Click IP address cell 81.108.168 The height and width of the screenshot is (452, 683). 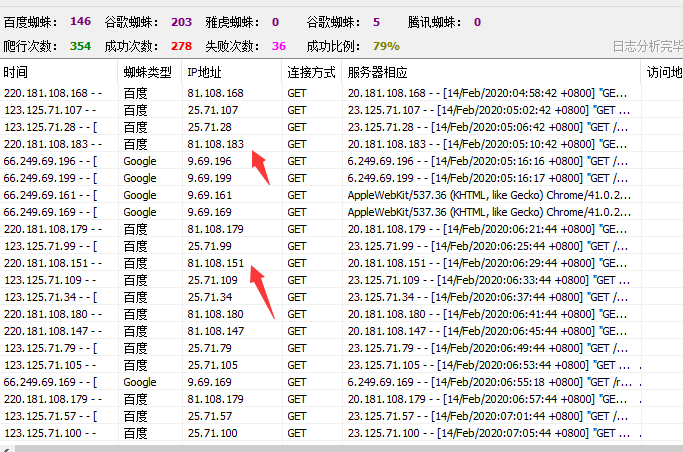coord(216,93)
